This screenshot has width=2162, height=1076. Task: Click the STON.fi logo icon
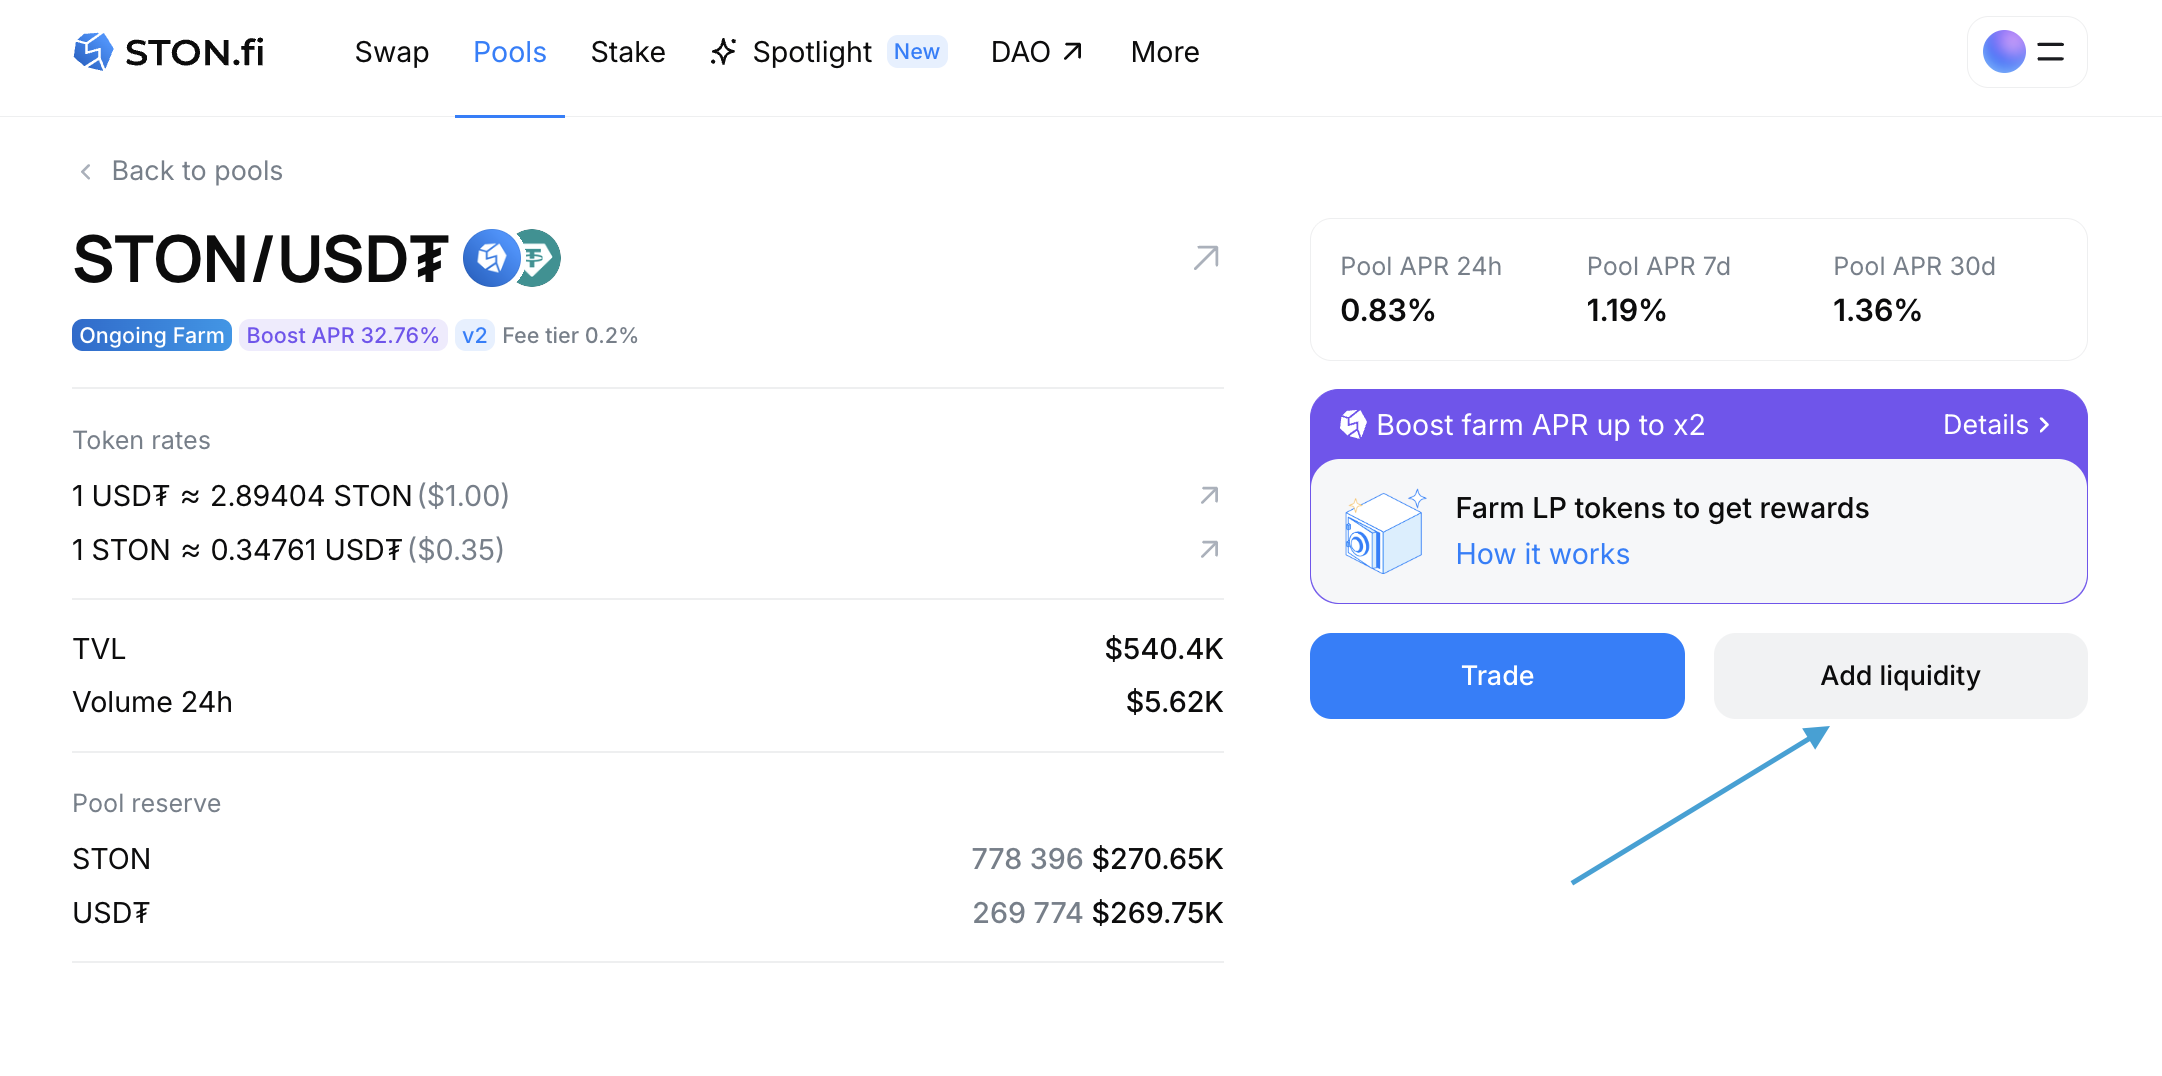93,52
